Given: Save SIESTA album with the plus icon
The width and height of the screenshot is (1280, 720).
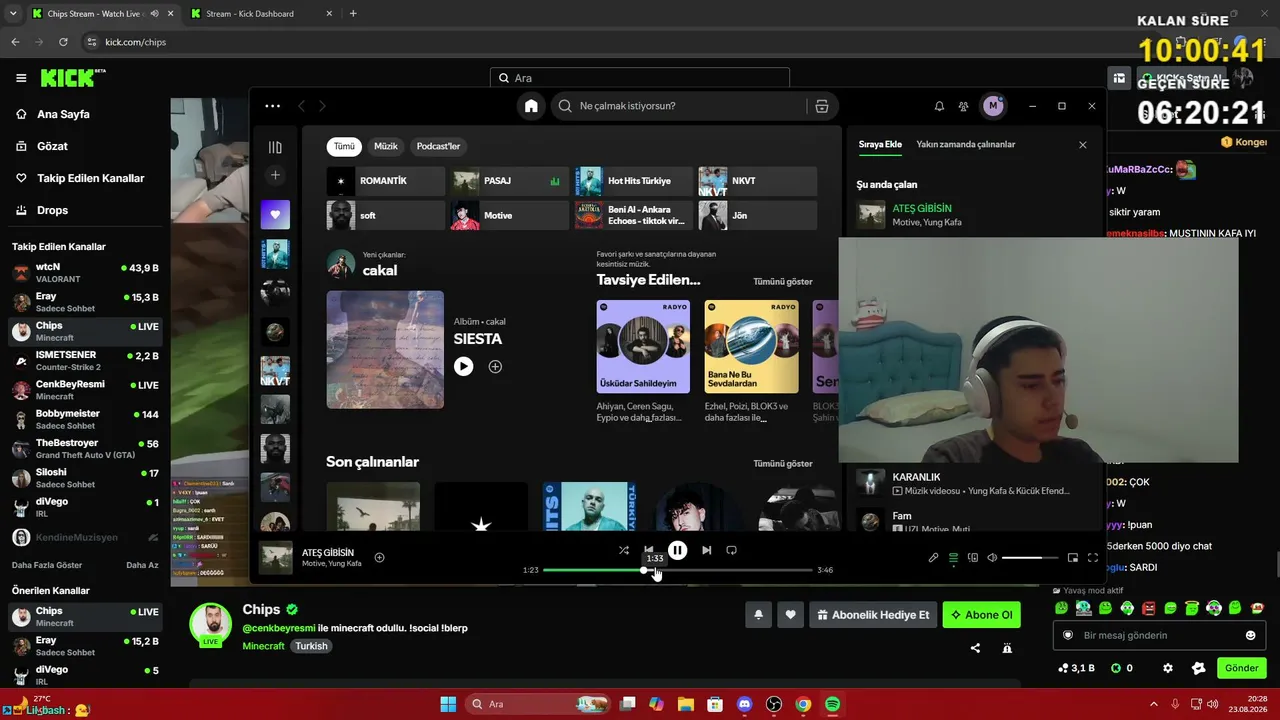Looking at the screenshot, I should click(x=495, y=367).
